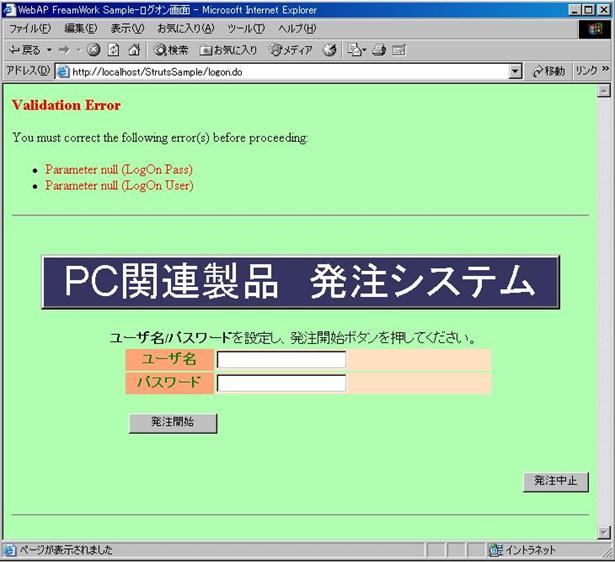615x562 pixels.
Task: Expand the Links (リンク) toolbar chevron
Action: pyautogui.click(x=606, y=71)
